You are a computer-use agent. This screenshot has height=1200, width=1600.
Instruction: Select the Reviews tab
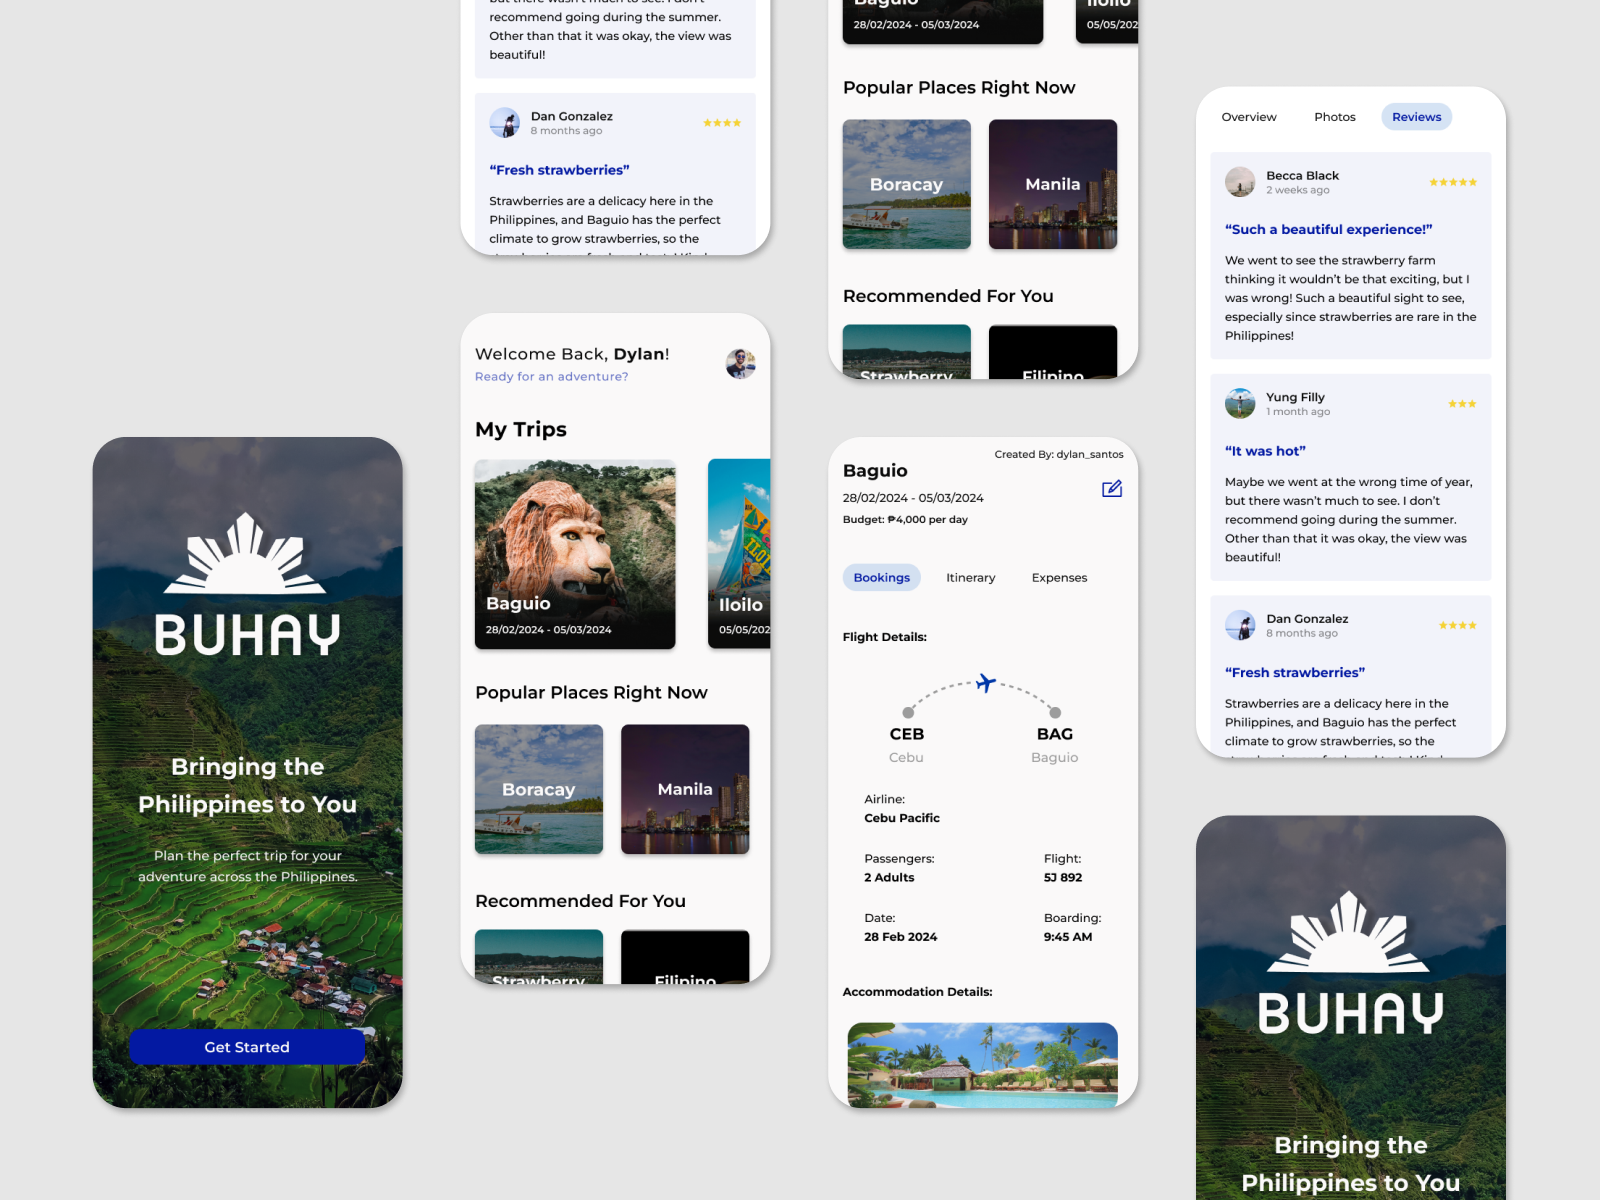(x=1417, y=117)
